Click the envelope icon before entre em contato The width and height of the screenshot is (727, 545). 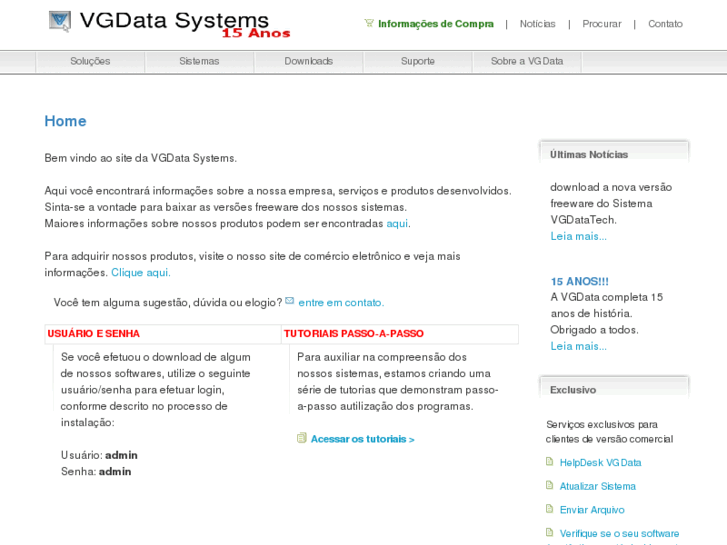pyautogui.click(x=290, y=301)
